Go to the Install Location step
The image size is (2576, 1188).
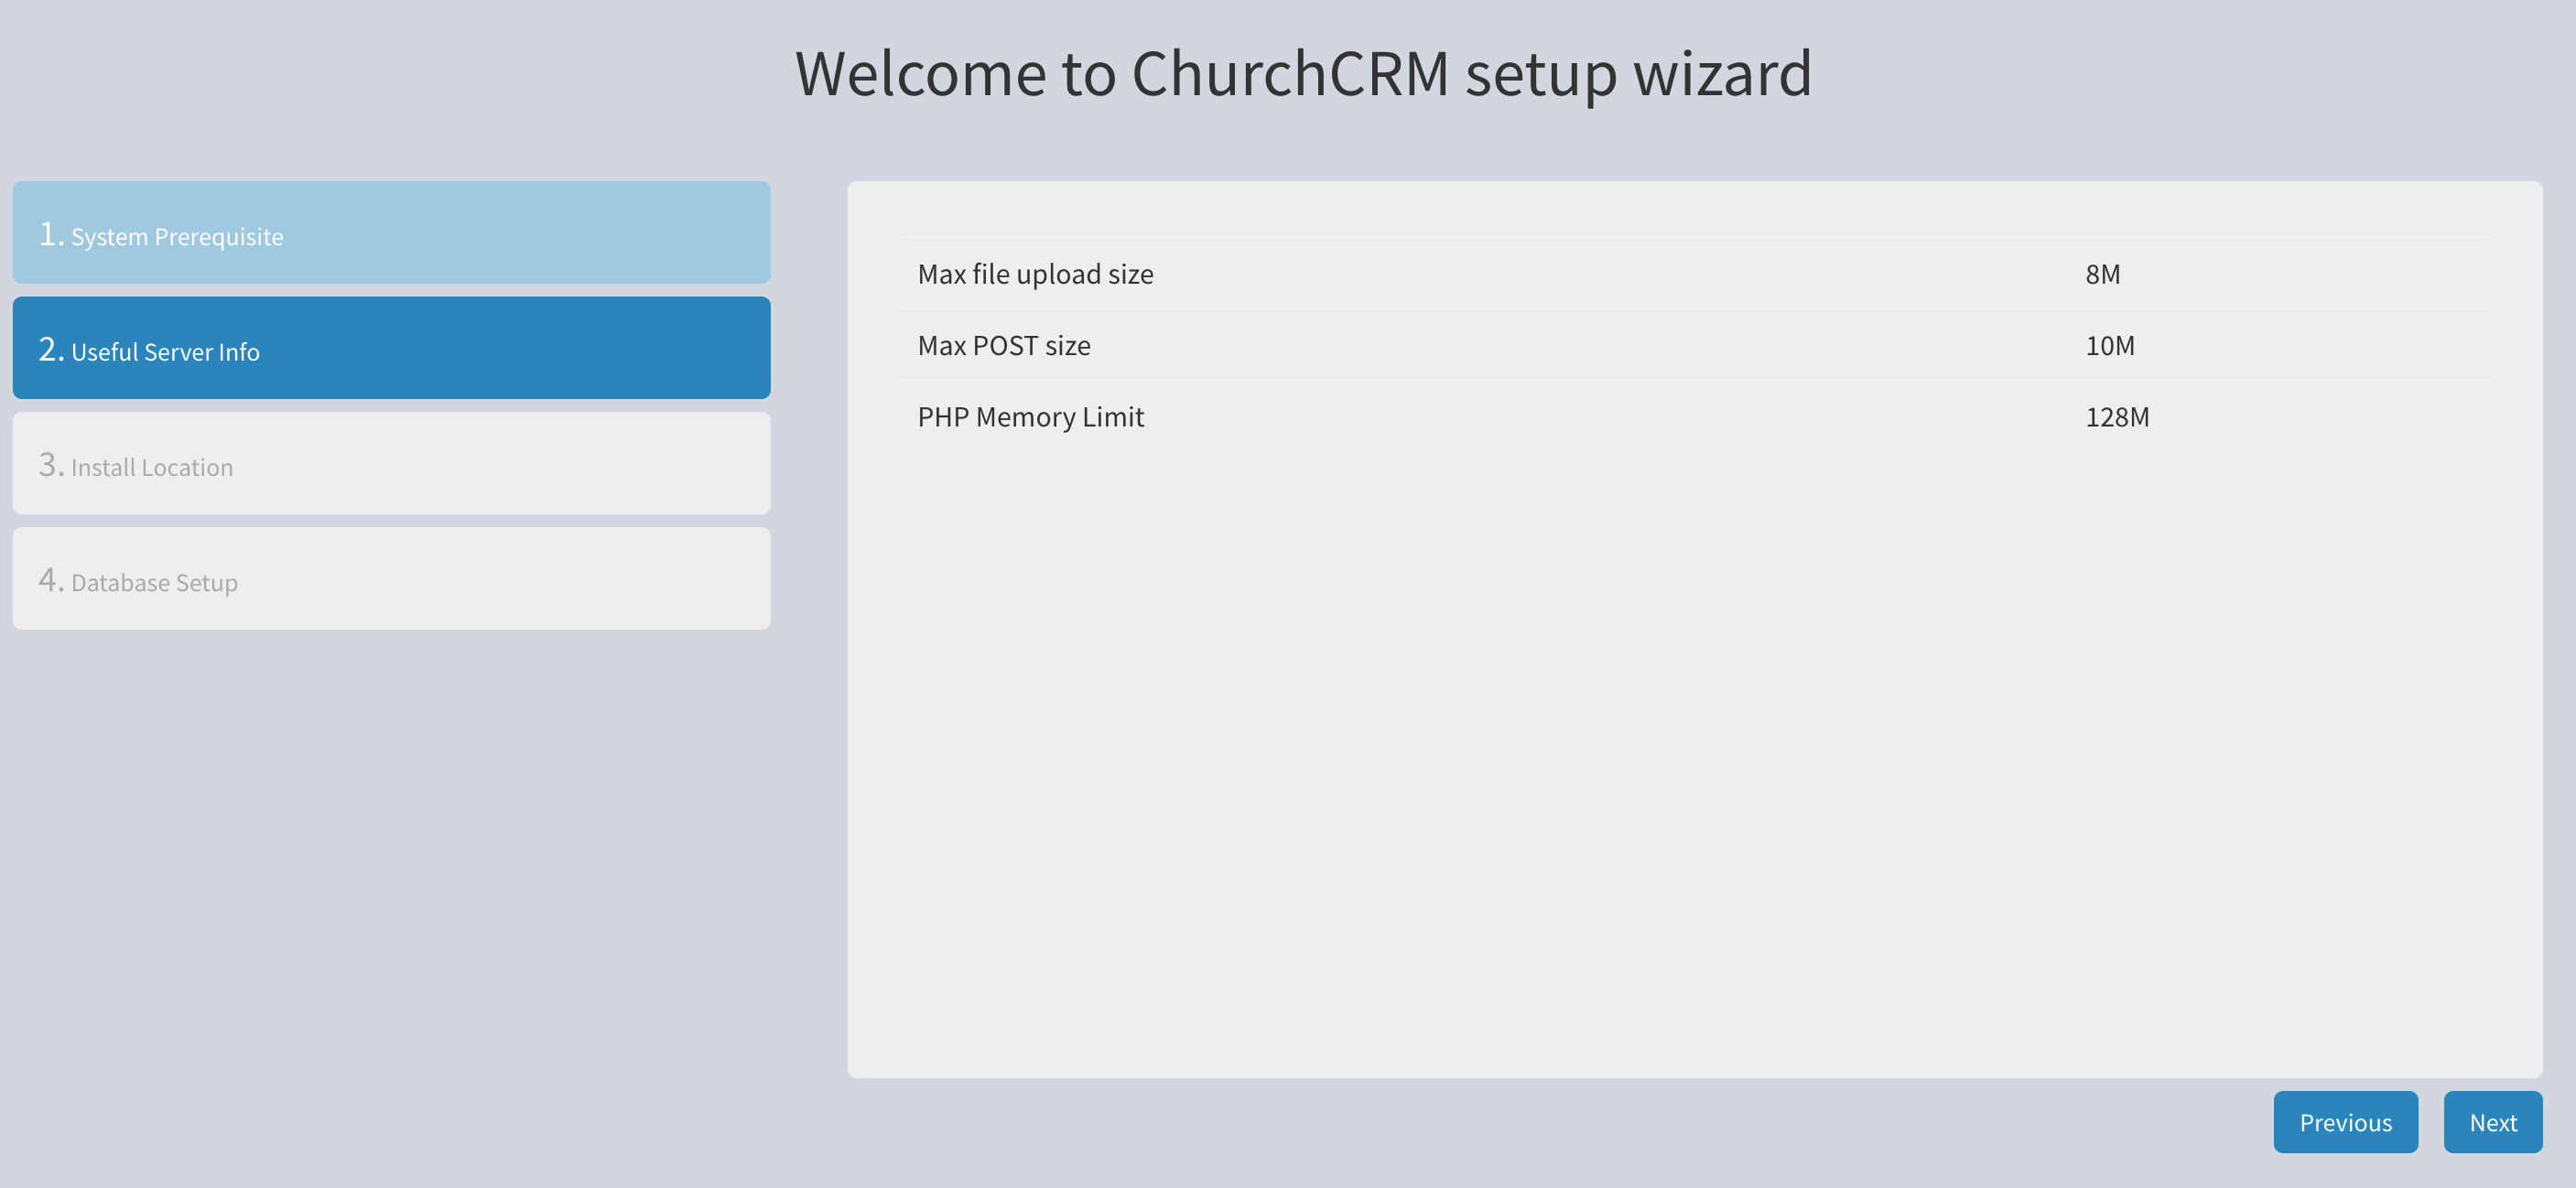click(390, 464)
